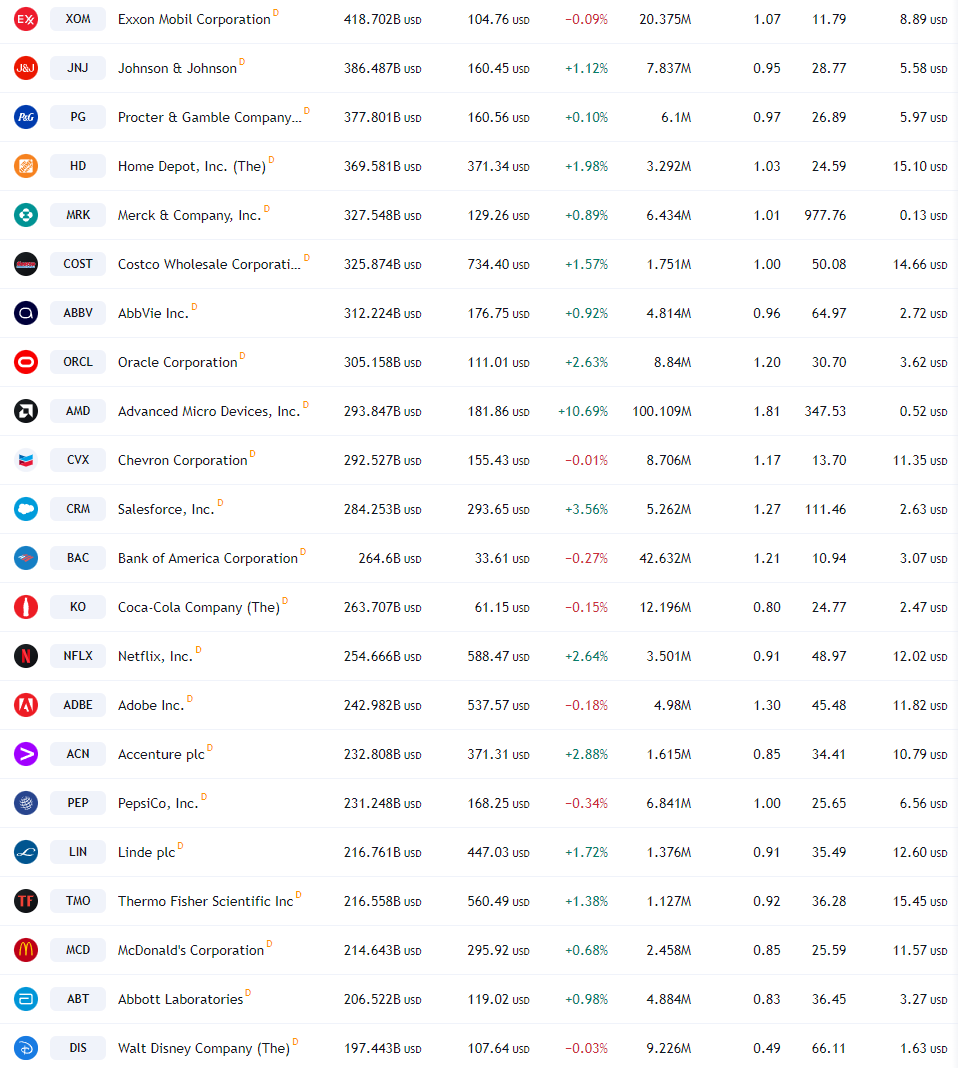Viewport: 966px width, 1068px height.
Task: Click market cap 418.702B USD
Action: 383,20
